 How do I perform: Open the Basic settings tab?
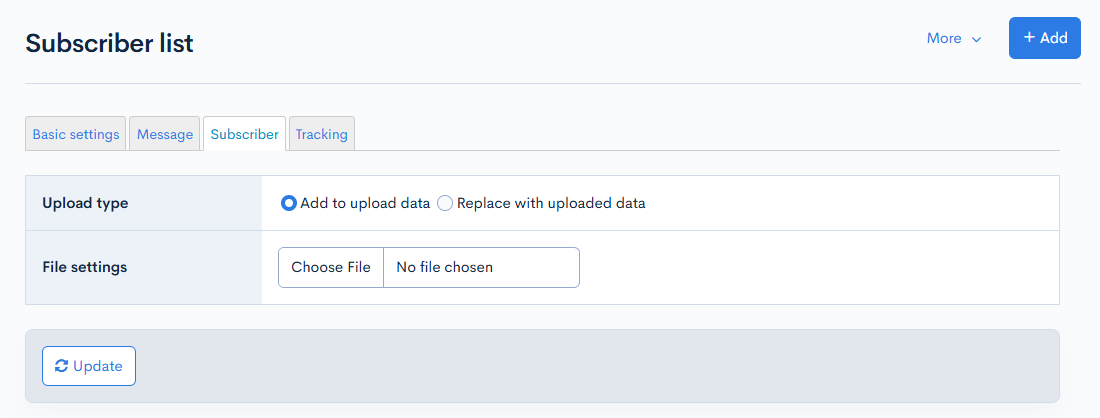(76, 134)
